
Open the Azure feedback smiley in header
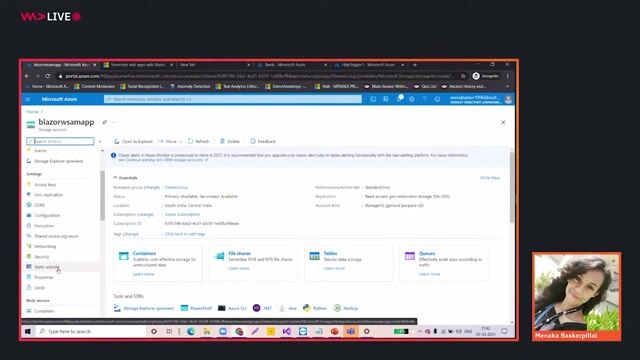437,99
